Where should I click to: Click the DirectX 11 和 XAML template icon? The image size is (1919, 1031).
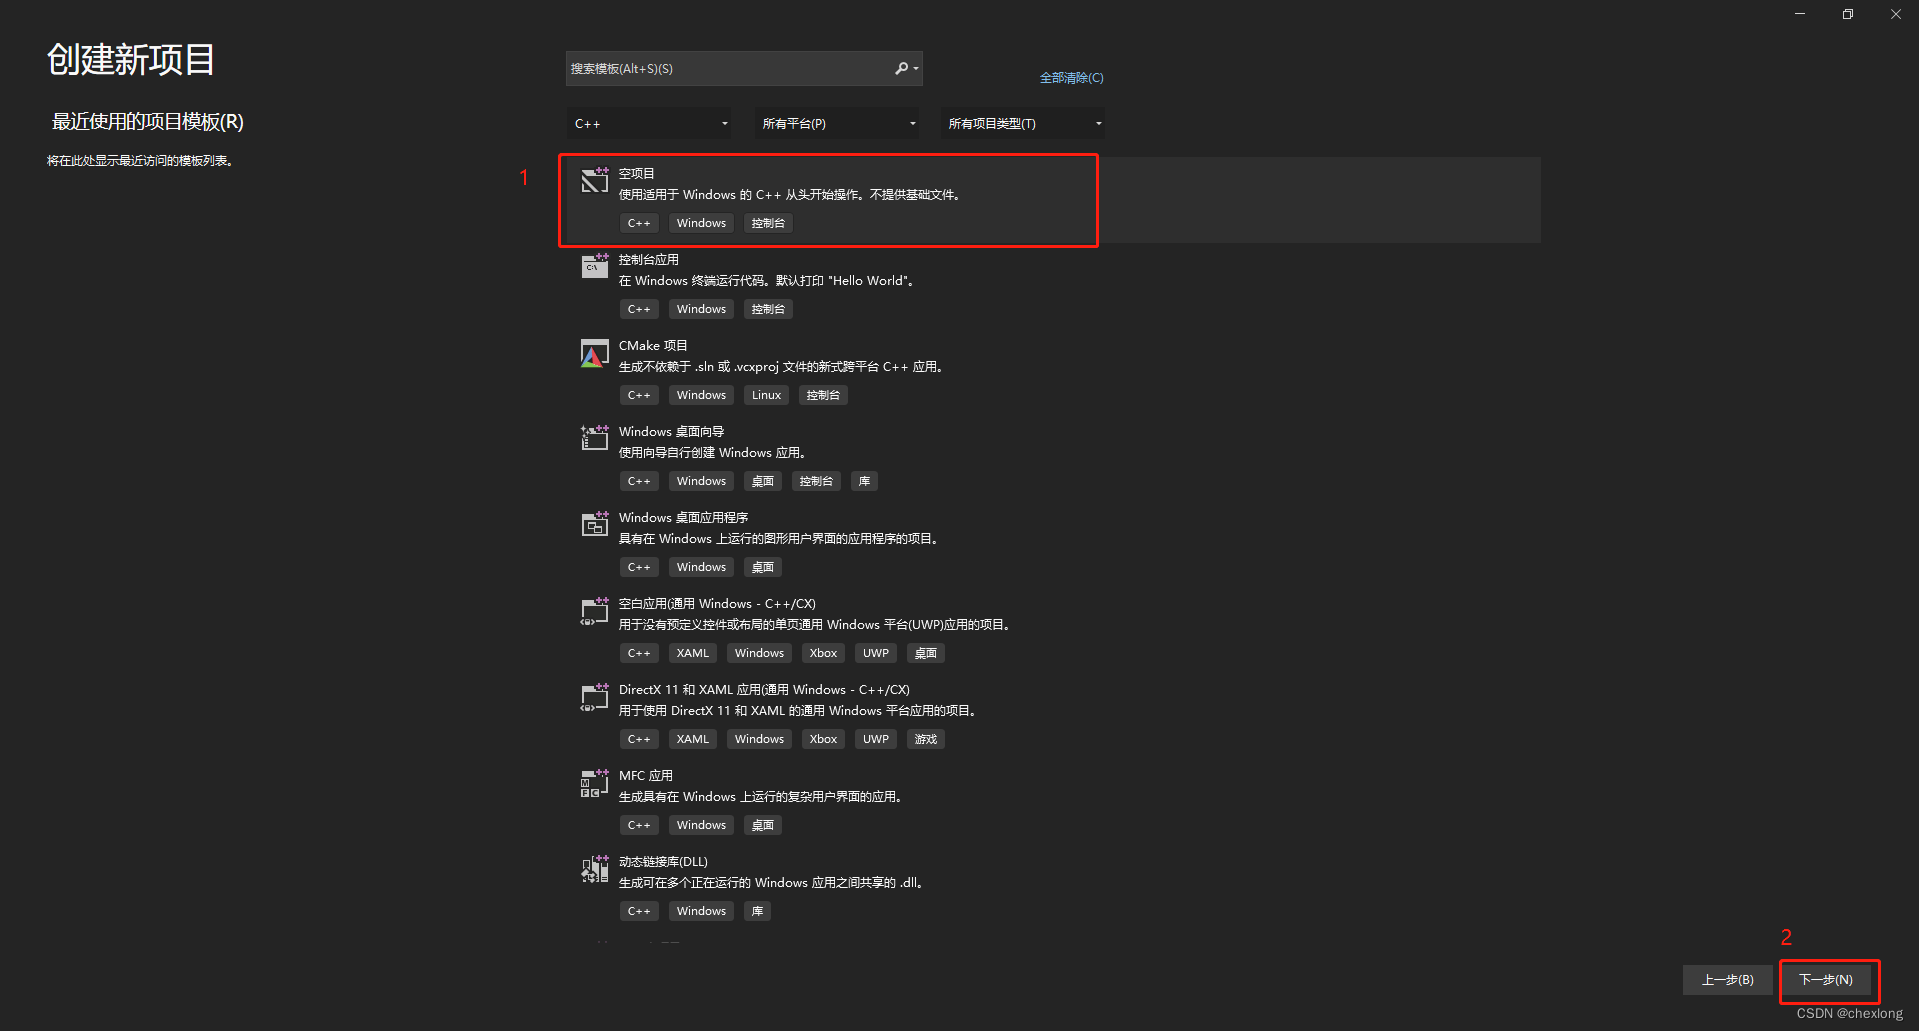(x=595, y=696)
